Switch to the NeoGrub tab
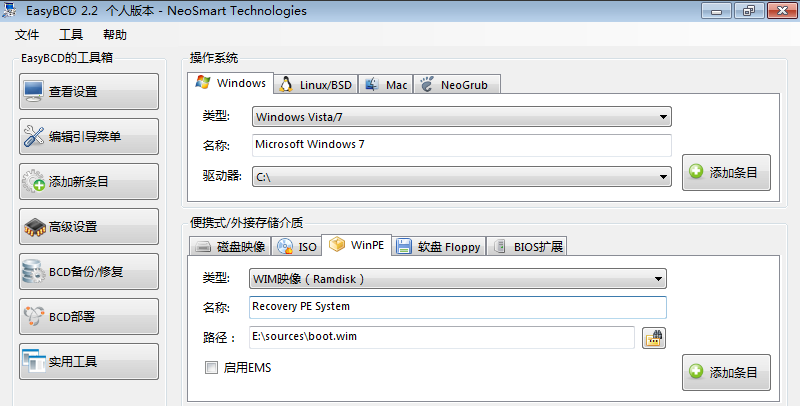 click(457, 85)
